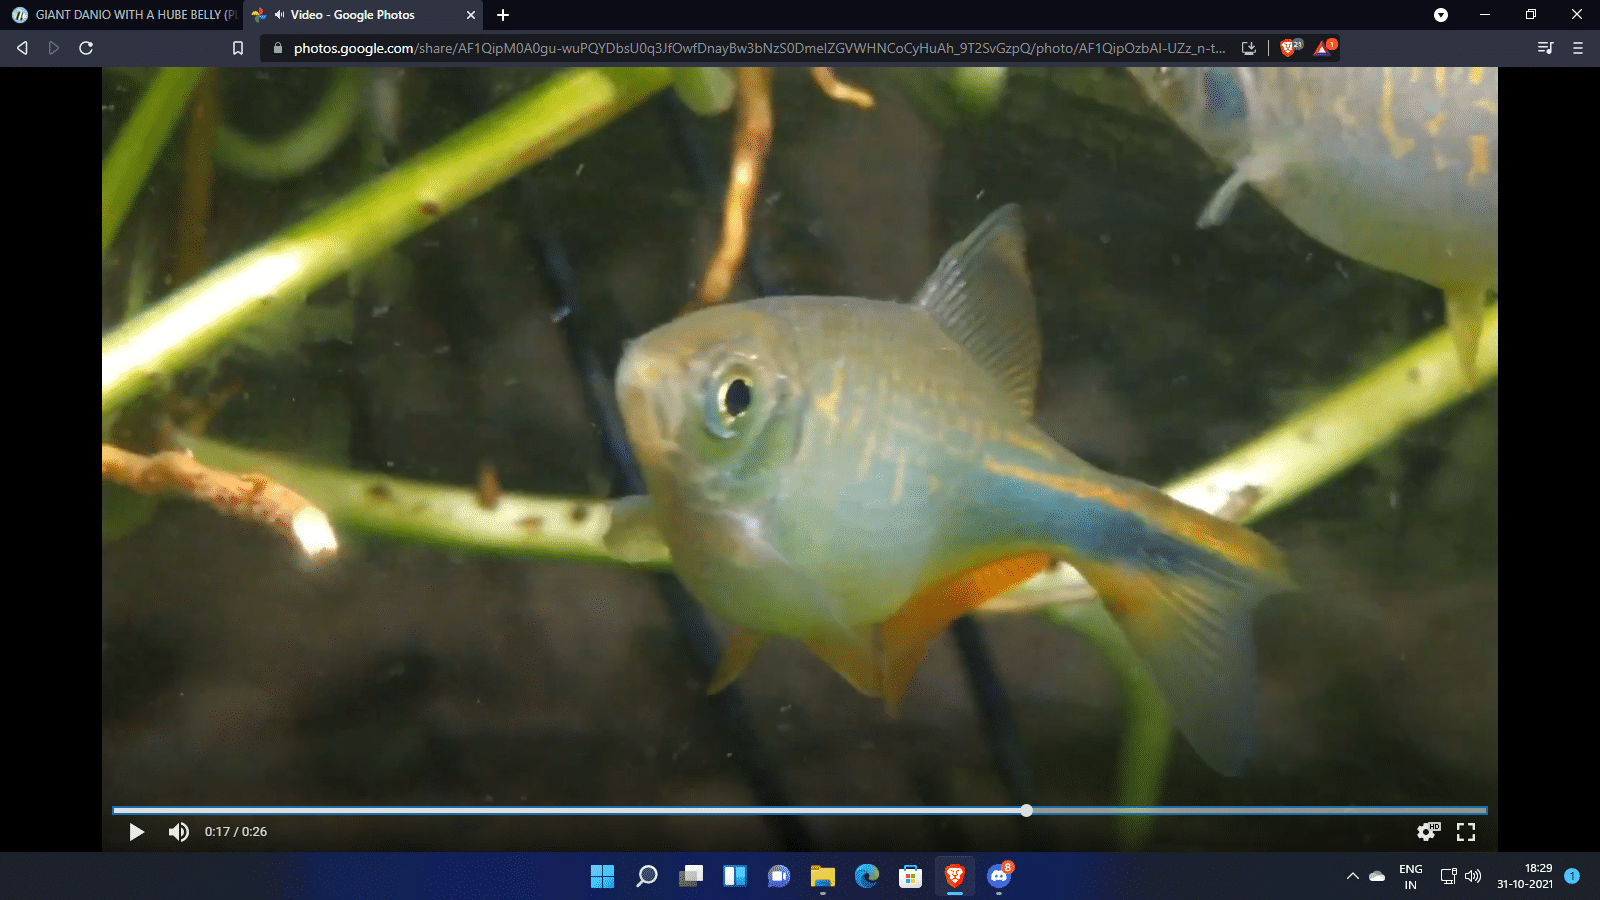Switch to GIANT DANIO WITH A HUBE BELLY tab
This screenshot has height=900, width=1600.
[125, 15]
